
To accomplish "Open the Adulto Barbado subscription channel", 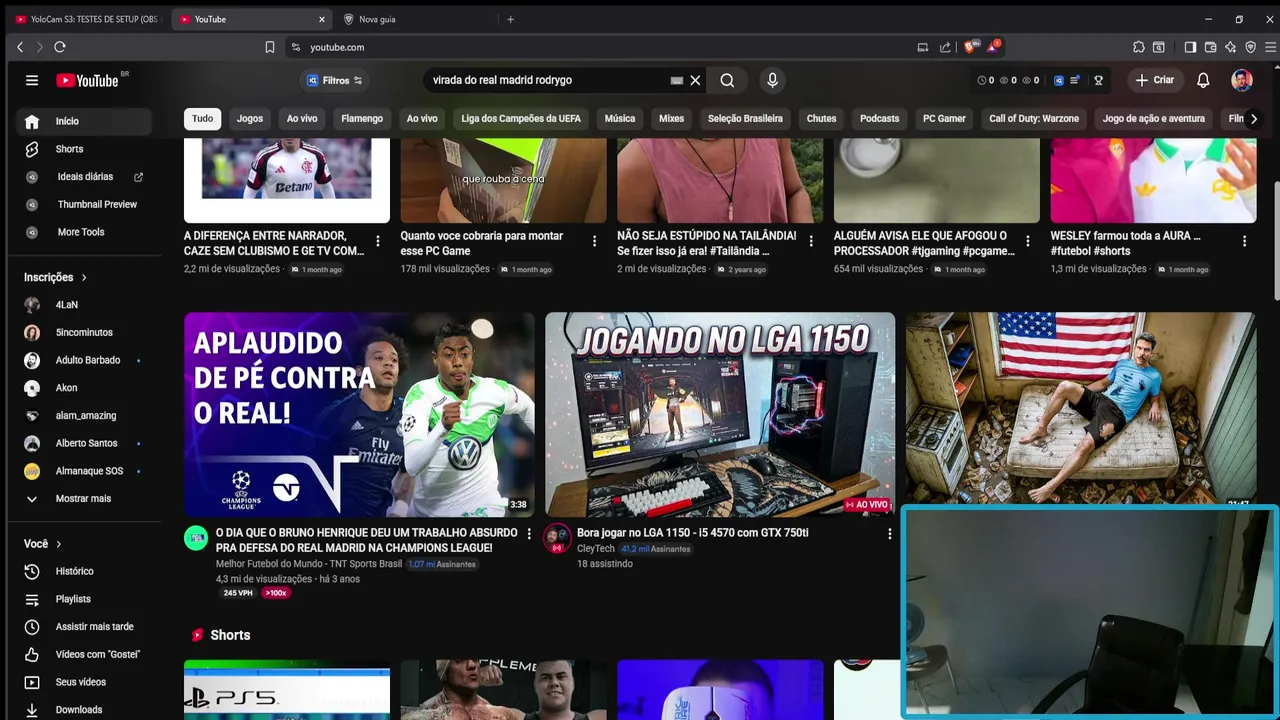I will [84, 360].
